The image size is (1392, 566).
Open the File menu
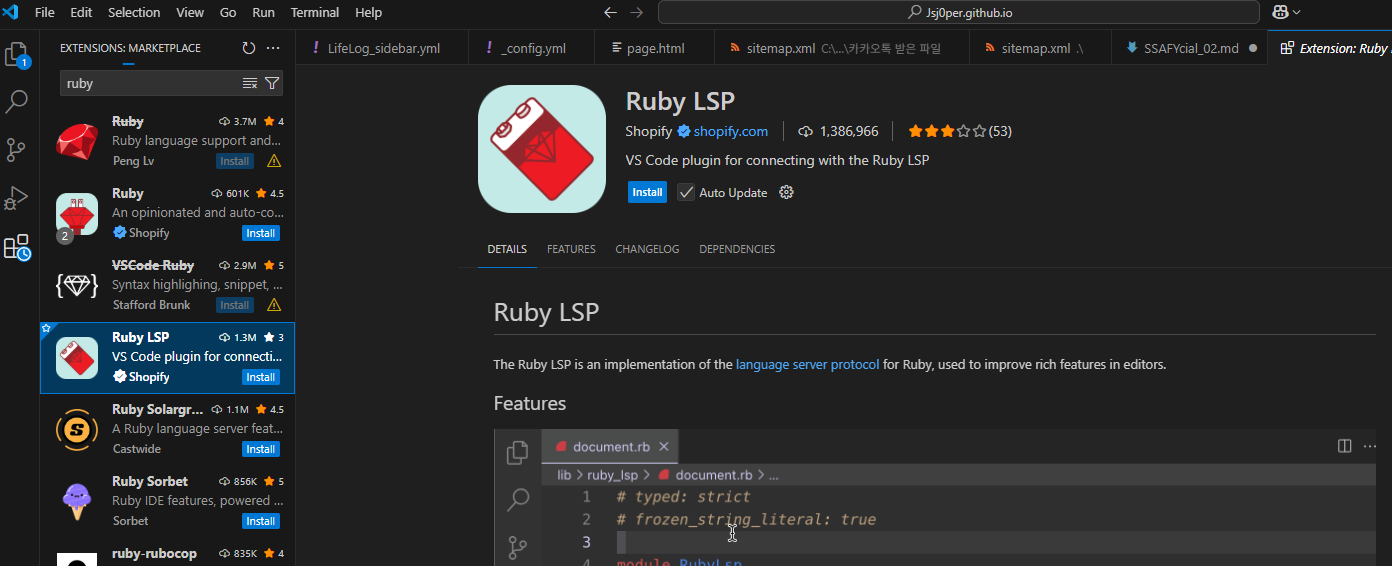tap(45, 13)
